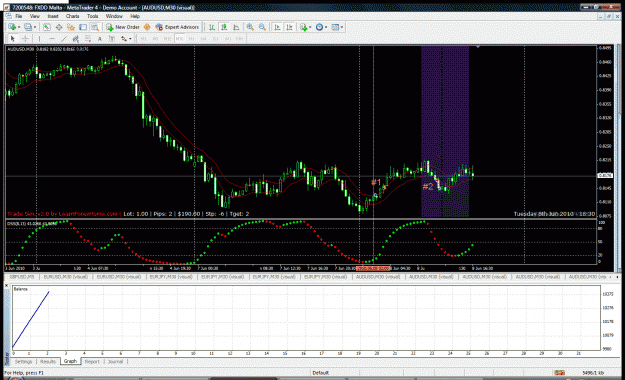Expand the Templates dropdown arrow
The width and height of the screenshot is (625, 380).
[x=342, y=27]
